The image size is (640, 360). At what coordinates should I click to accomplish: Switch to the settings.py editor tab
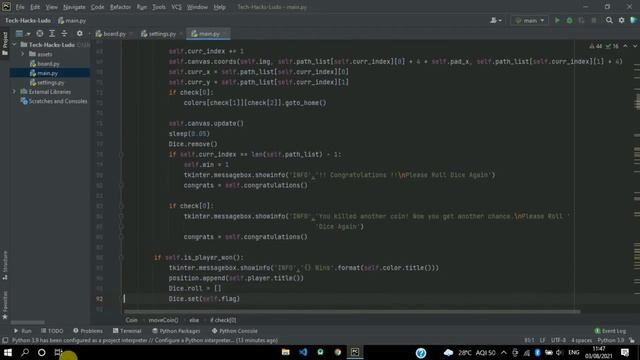coord(162,34)
